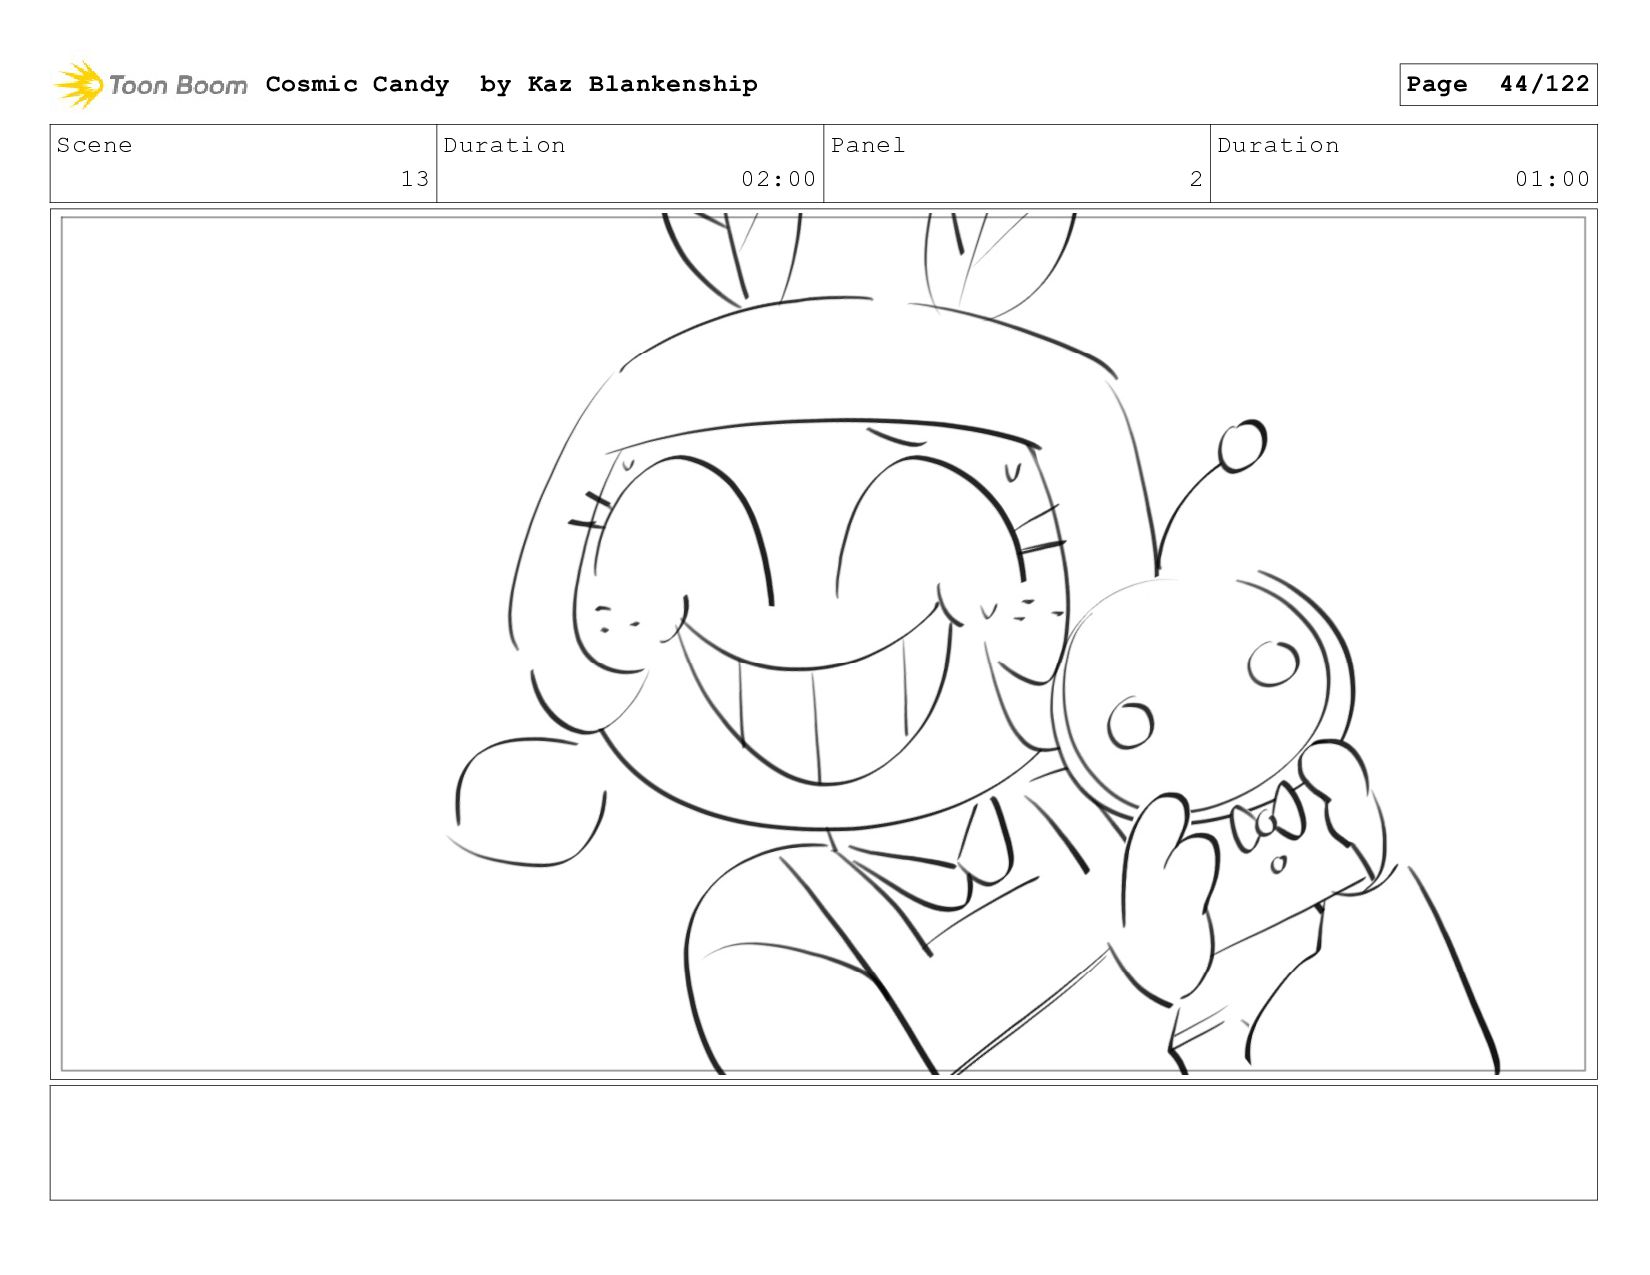Click the scene duration value '02:00'
1650x1275 pixels.
pyautogui.click(x=778, y=179)
